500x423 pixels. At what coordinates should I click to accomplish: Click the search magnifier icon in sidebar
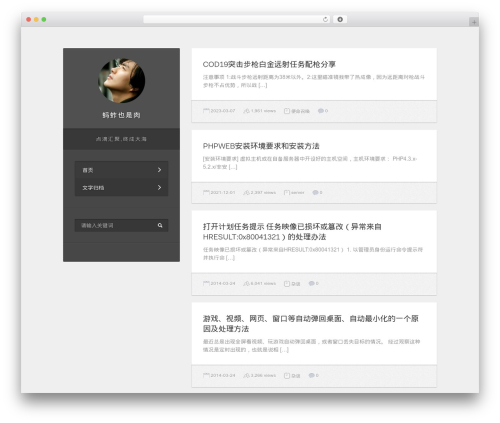[160, 225]
